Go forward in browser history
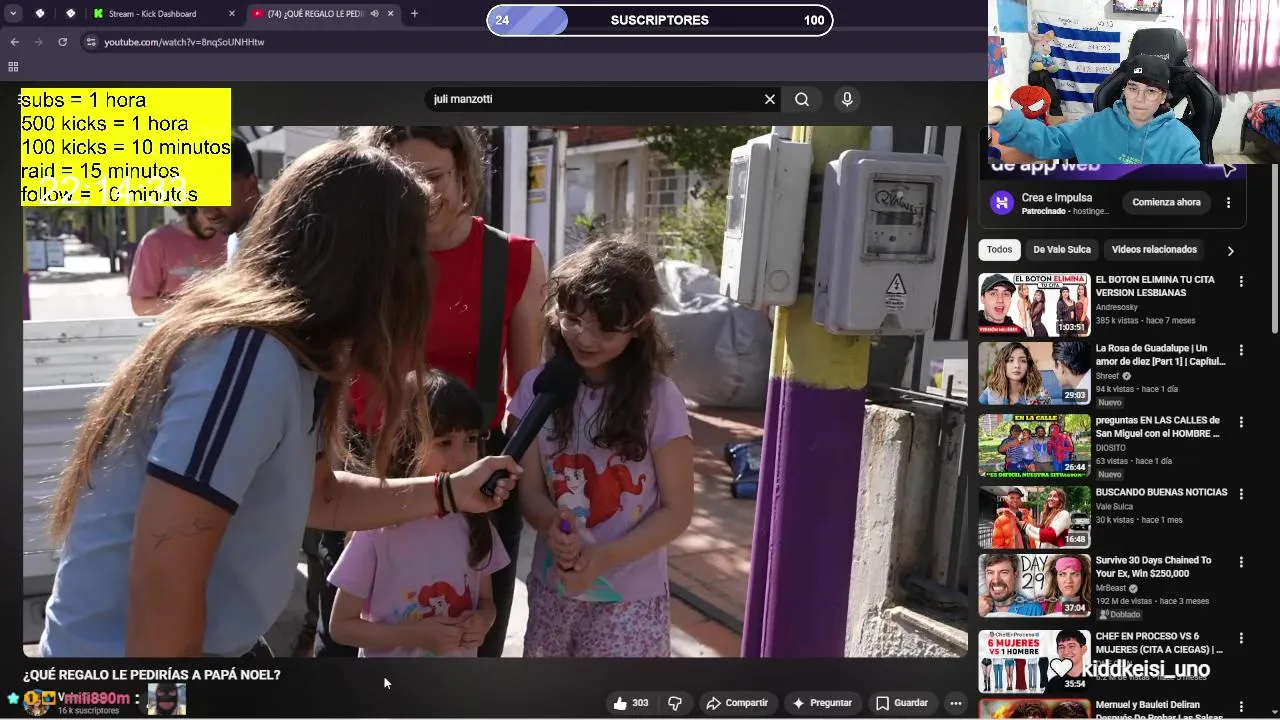Viewport: 1280px width, 720px height. (x=38, y=42)
